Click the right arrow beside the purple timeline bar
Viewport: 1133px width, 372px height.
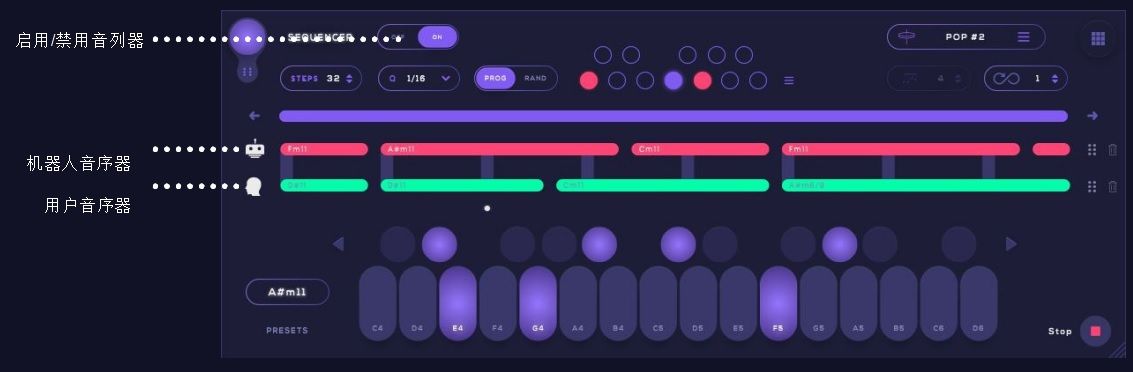pyautogui.click(x=1093, y=116)
